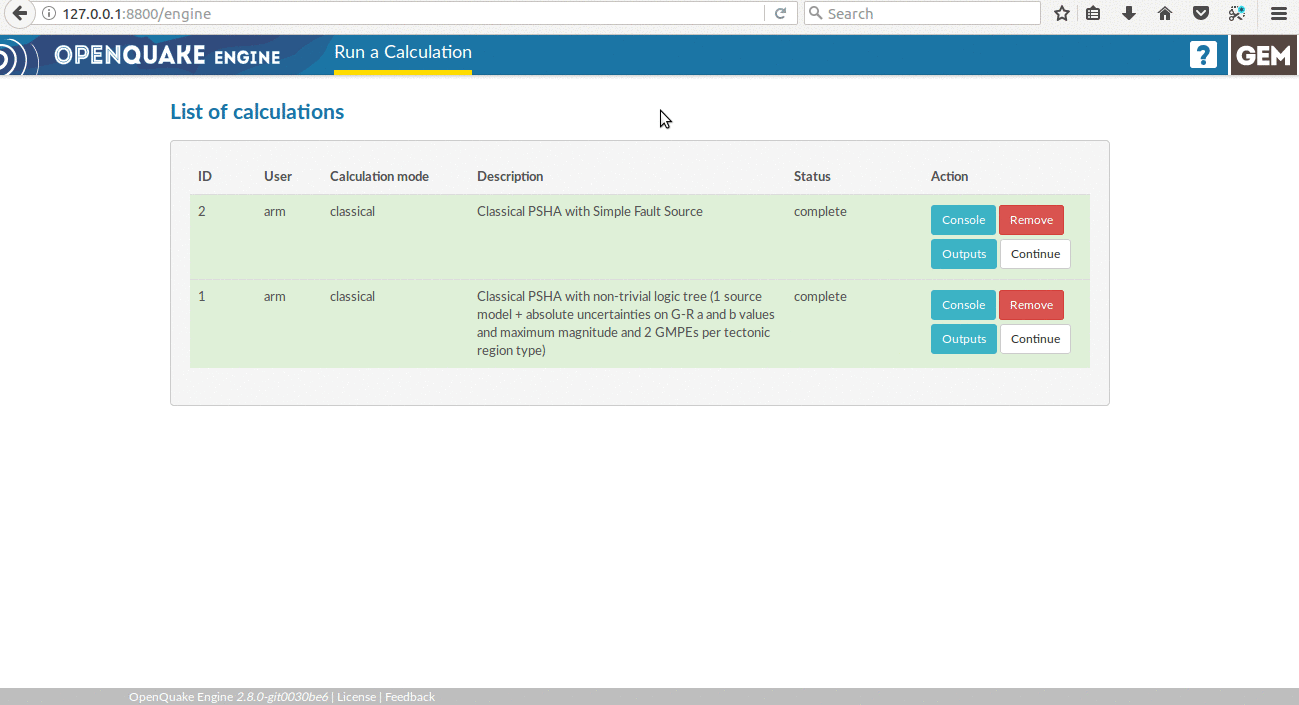
Task: Click the Pocket save icon
Action: tap(1201, 14)
